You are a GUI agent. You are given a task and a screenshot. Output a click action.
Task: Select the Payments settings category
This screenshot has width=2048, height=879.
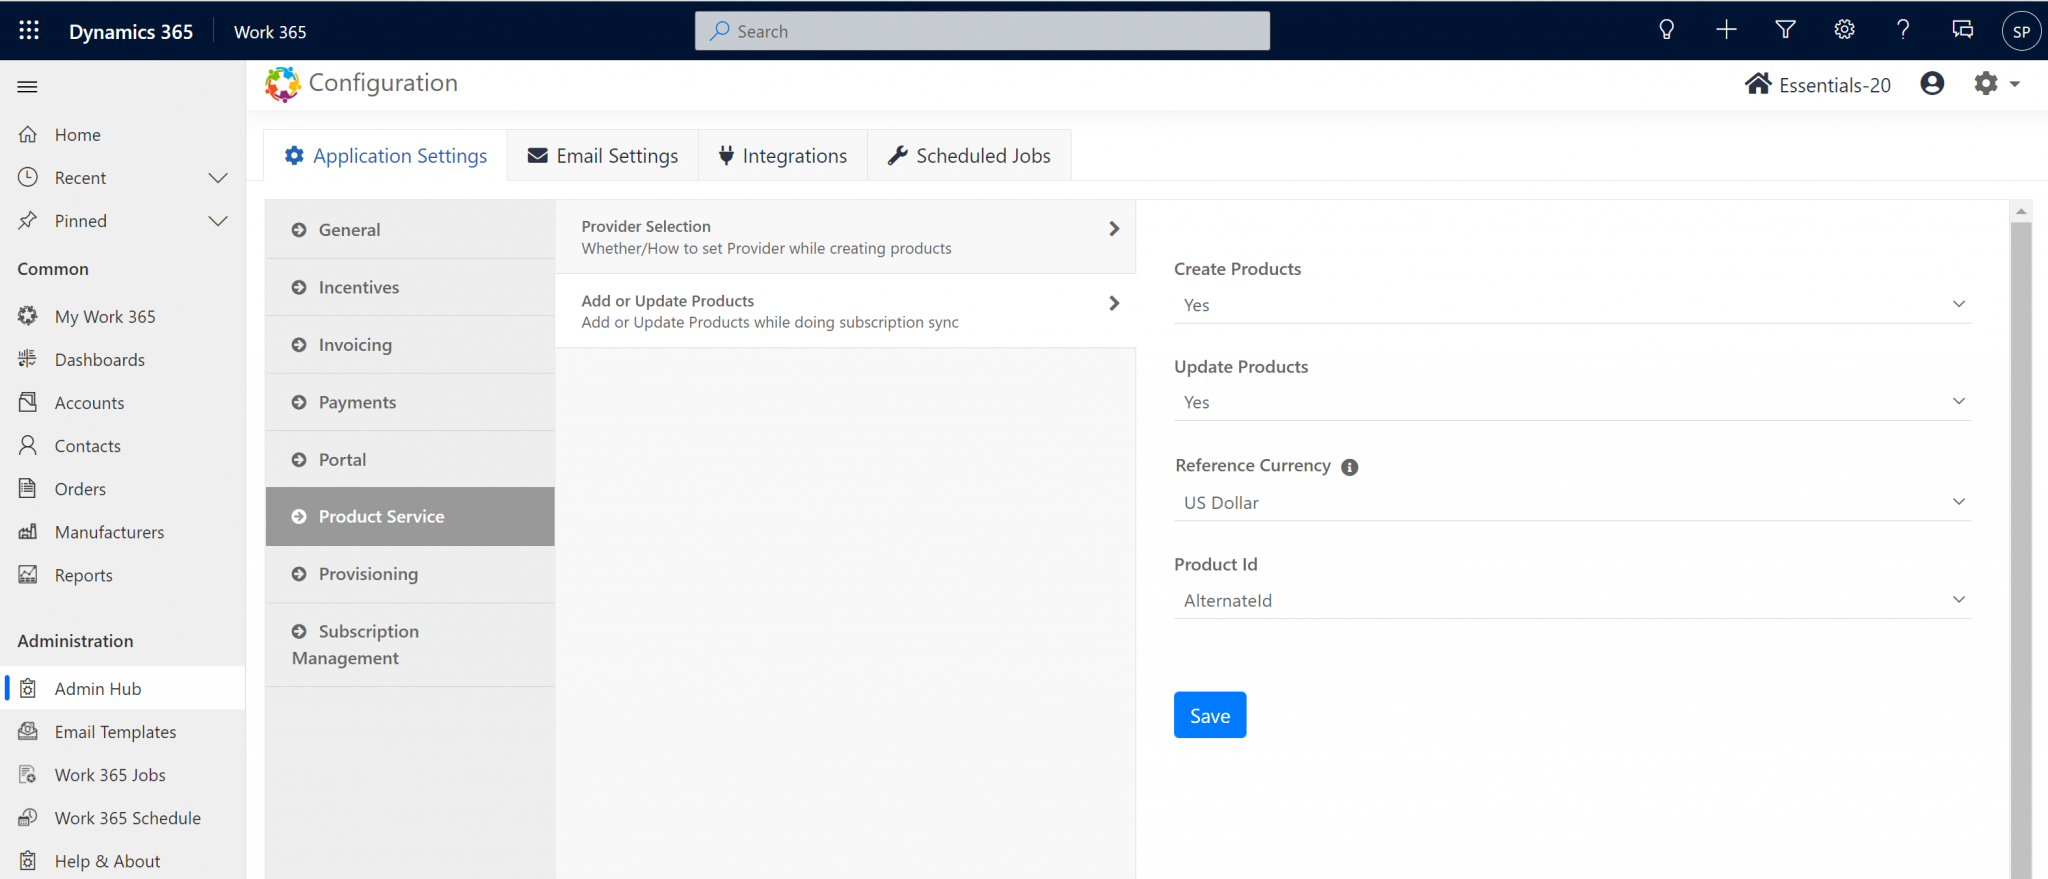click(410, 402)
